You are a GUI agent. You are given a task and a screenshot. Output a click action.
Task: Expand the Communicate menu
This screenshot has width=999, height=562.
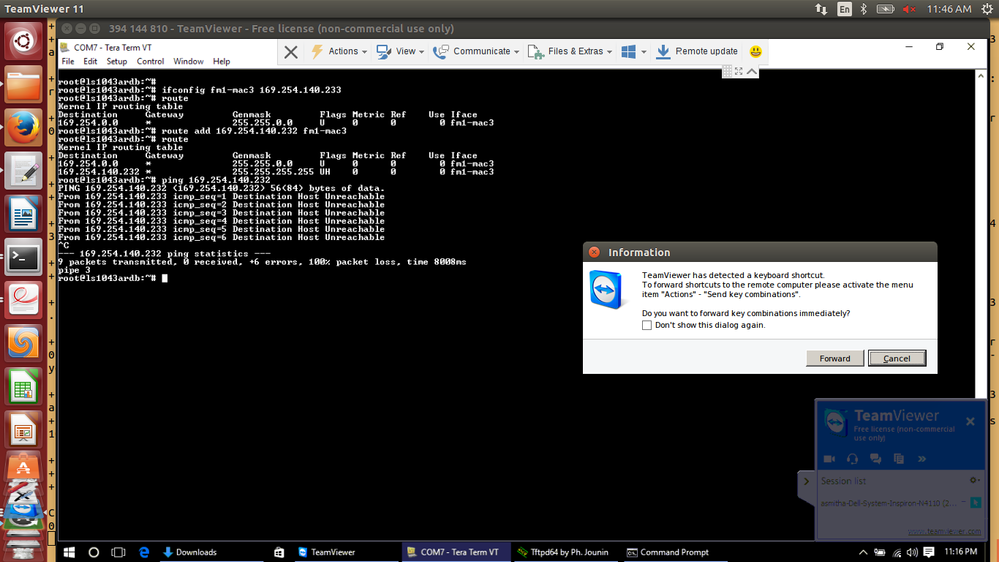point(475,52)
